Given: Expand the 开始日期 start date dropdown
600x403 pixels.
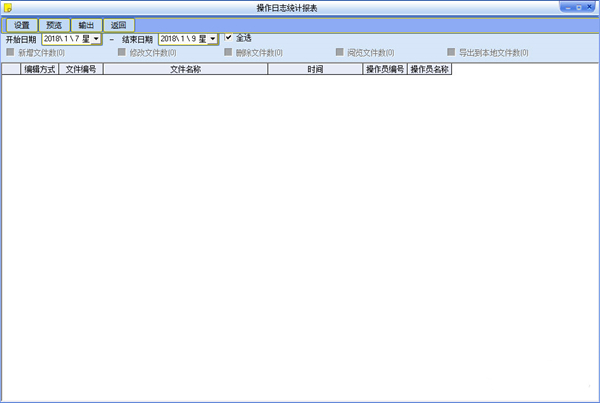Looking at the screenshot, I should coord(96,39).
